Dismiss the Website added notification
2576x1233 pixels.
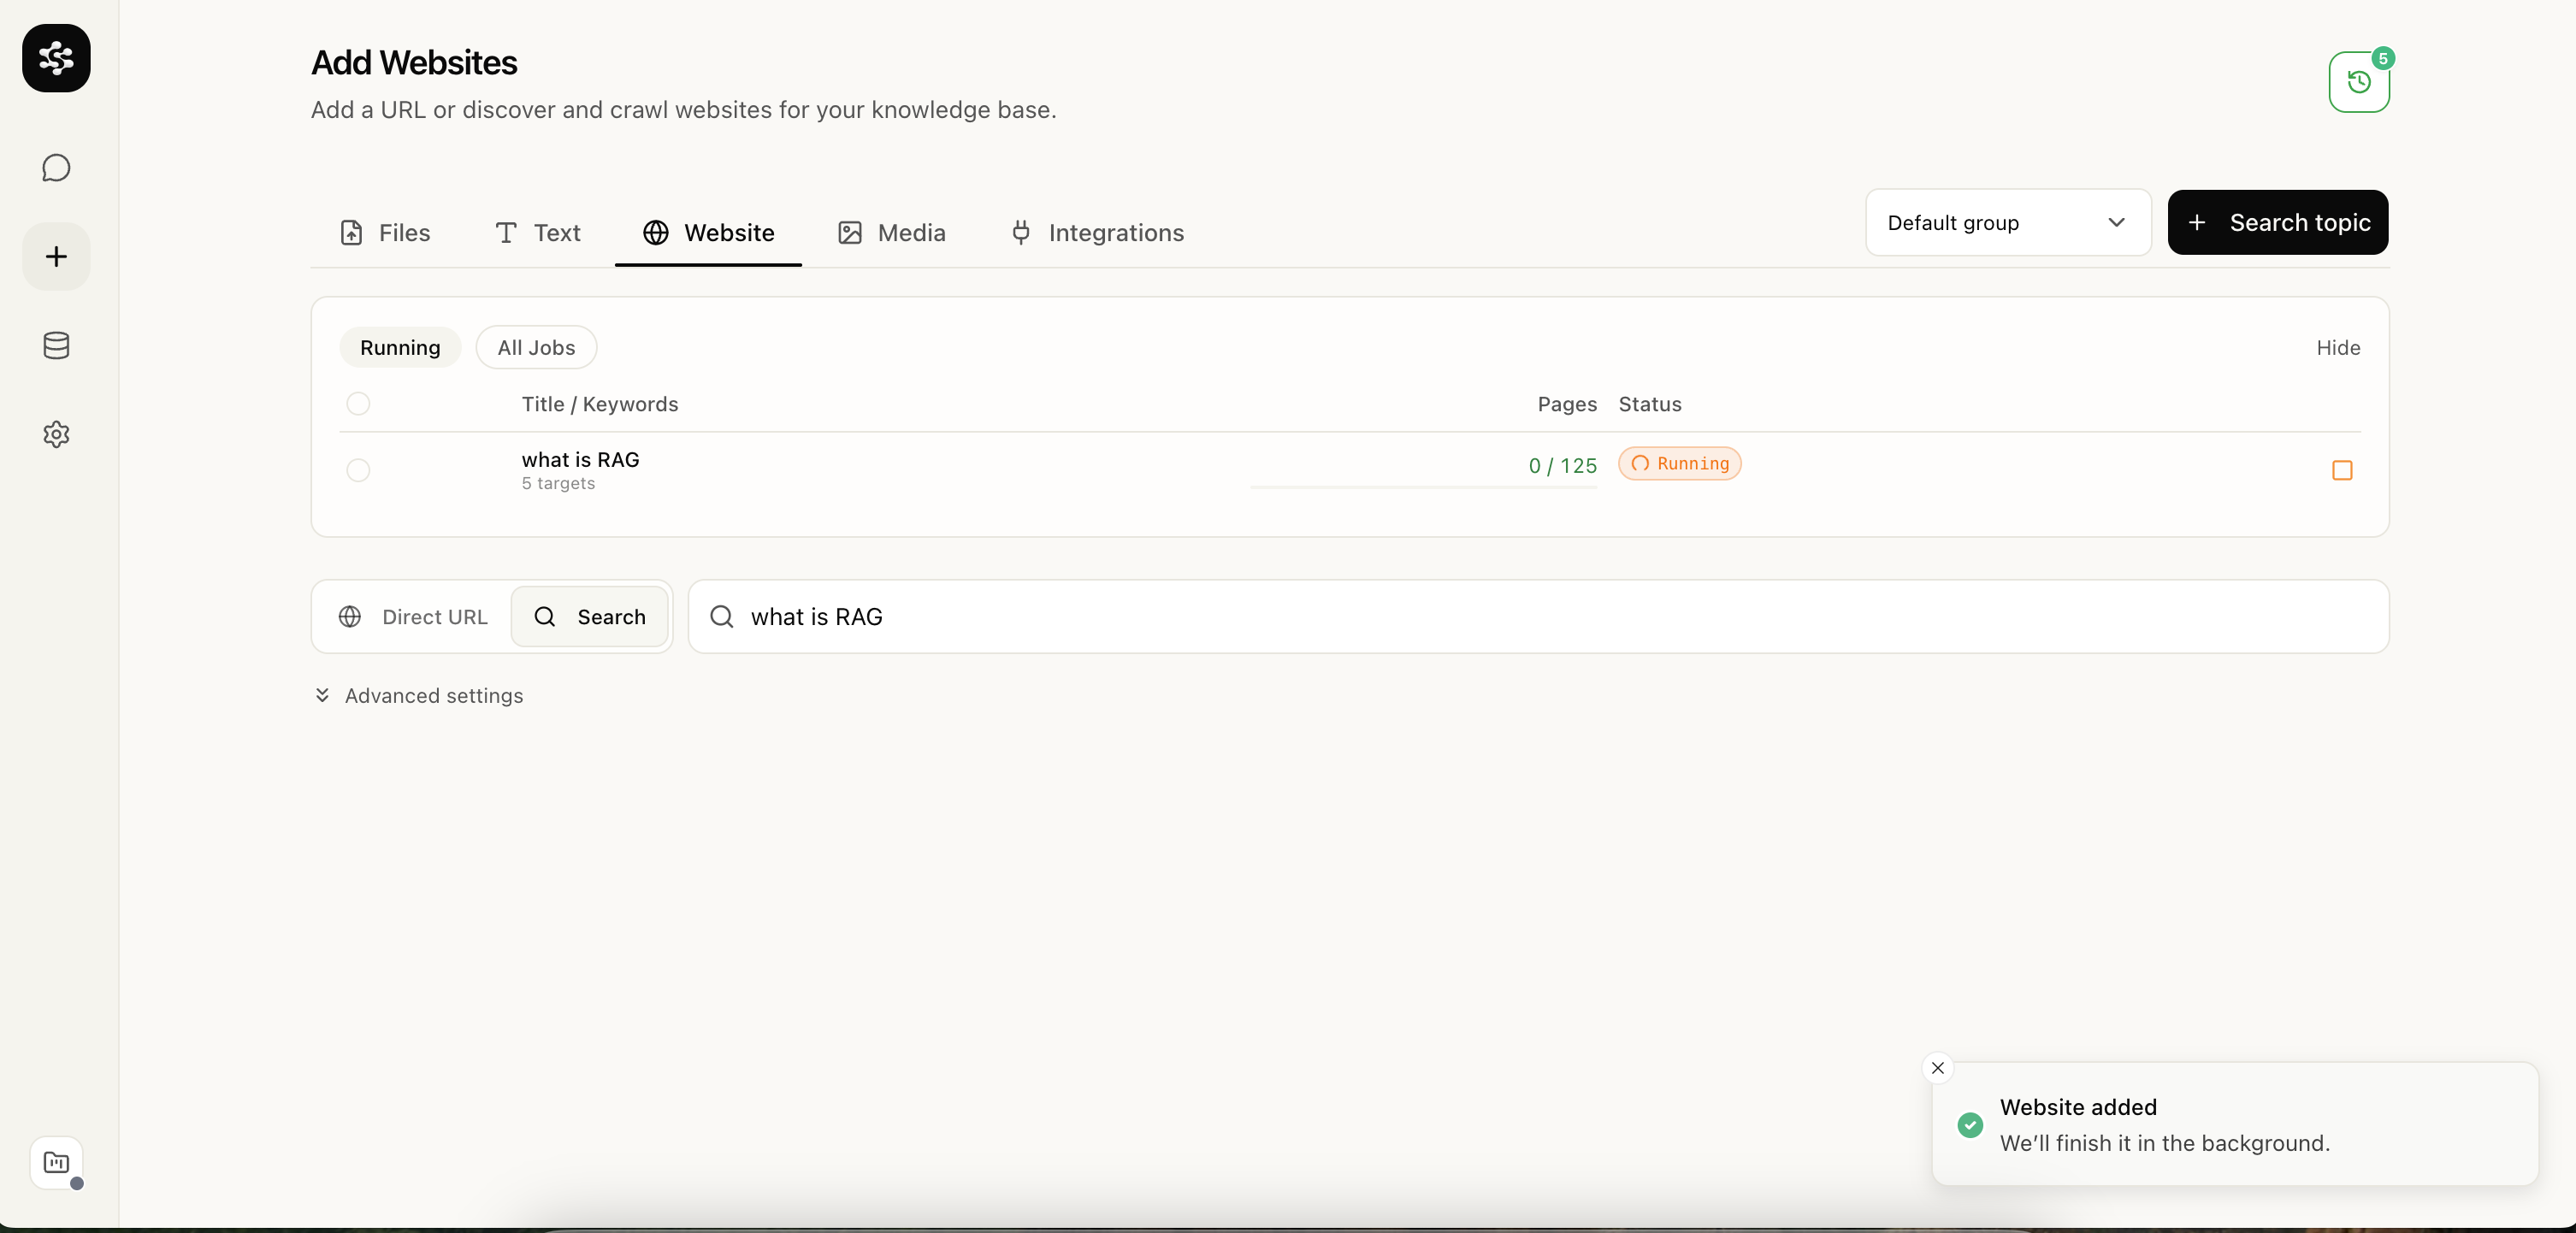(x=1938, y=1068)
